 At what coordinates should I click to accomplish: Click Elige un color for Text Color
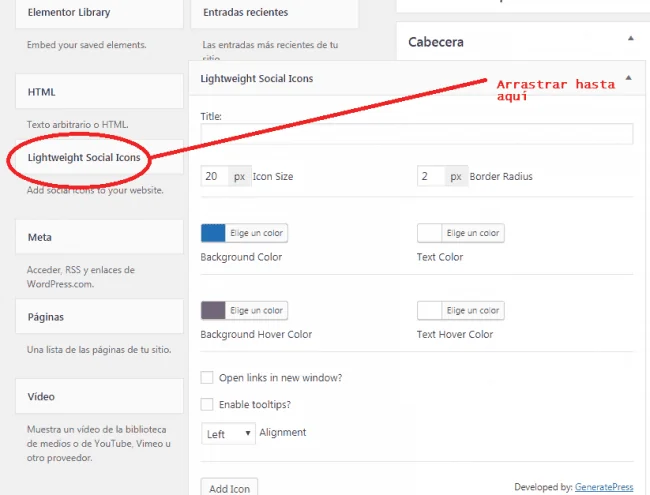[x=473, y=233]
